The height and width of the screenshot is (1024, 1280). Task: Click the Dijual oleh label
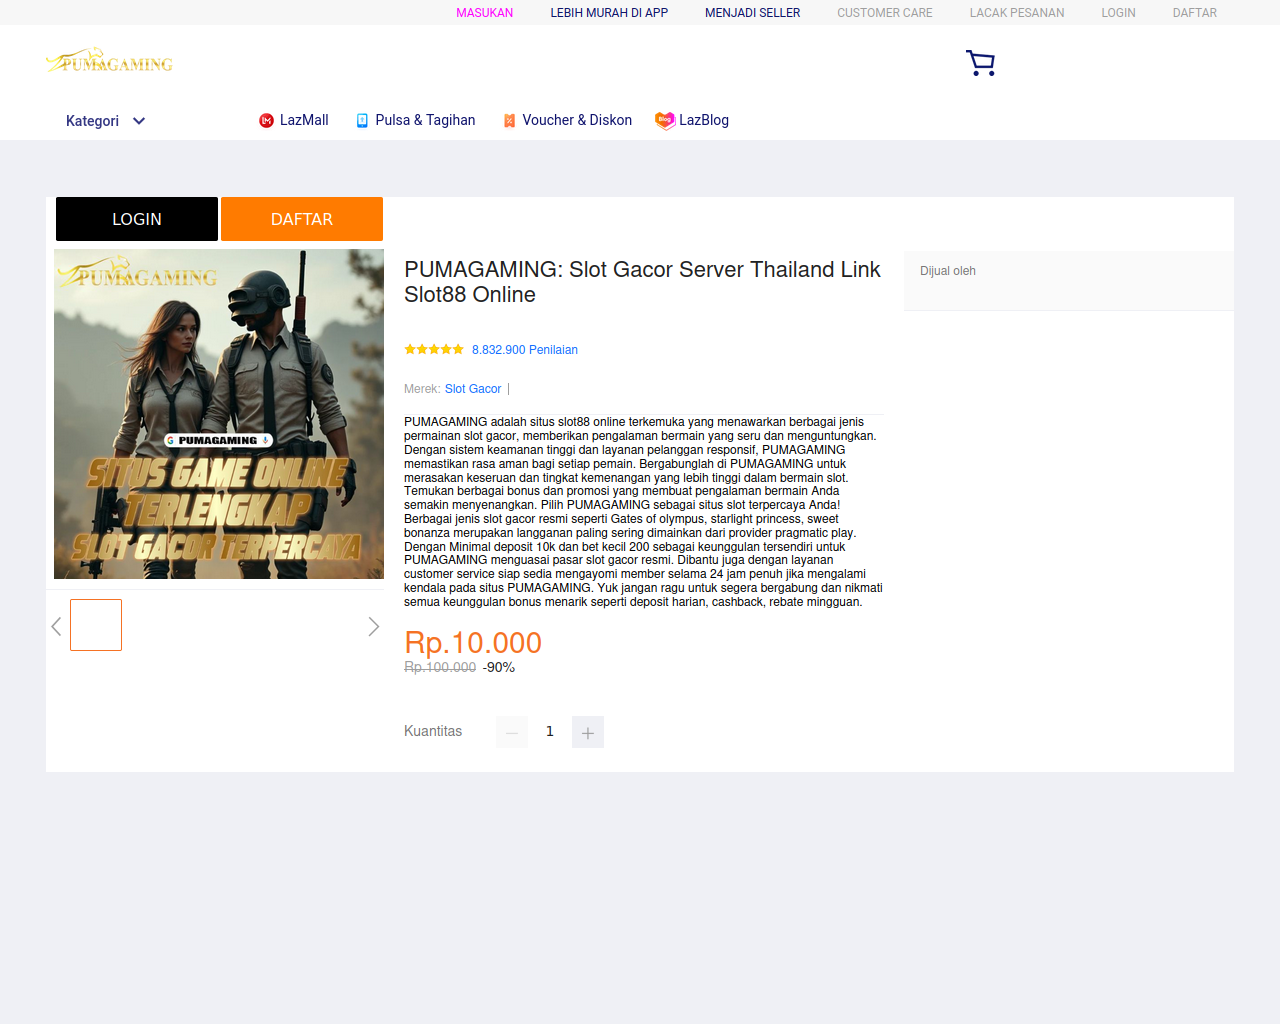(948, 271)
